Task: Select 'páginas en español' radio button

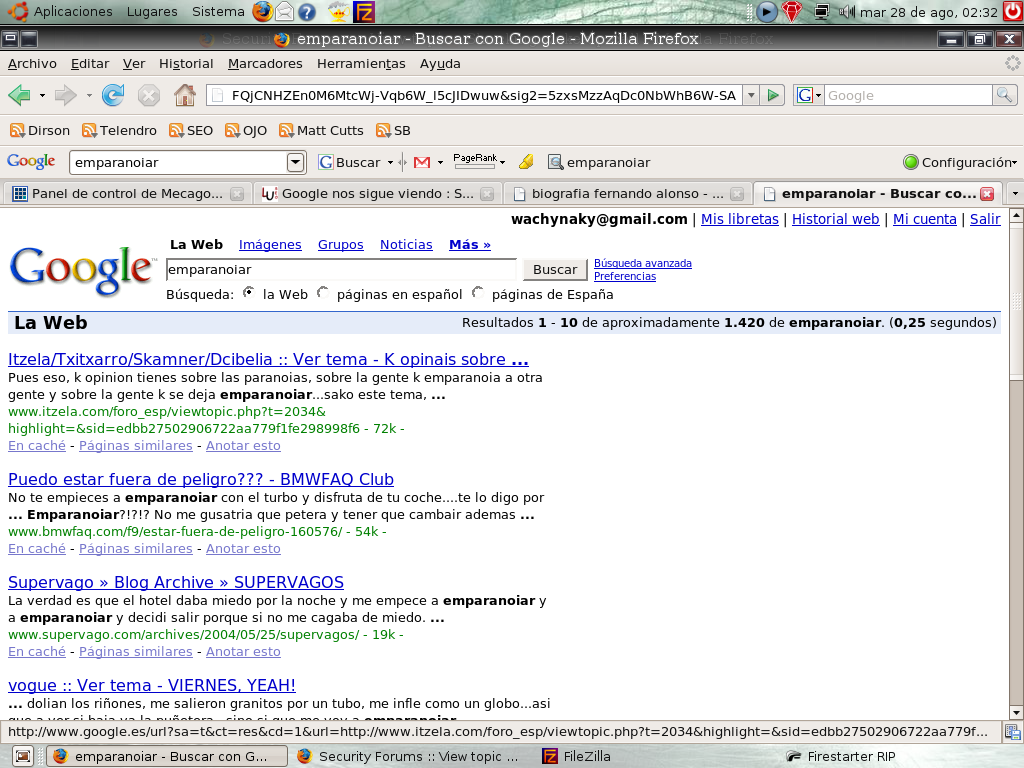Action: [323, 293]
